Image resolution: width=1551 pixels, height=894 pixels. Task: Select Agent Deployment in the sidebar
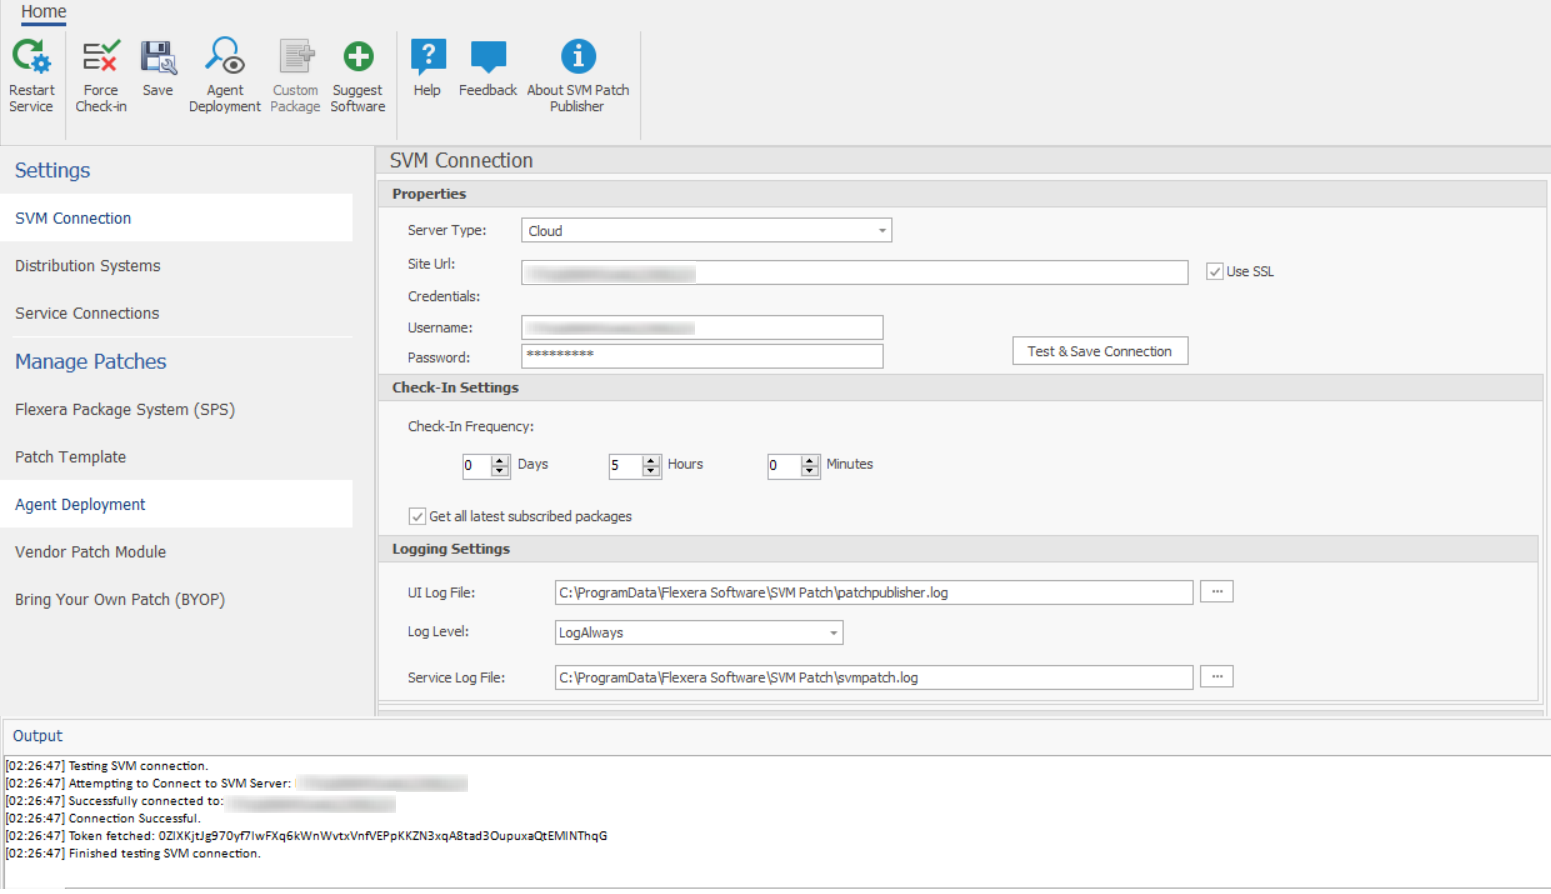[x=176, y=504]
